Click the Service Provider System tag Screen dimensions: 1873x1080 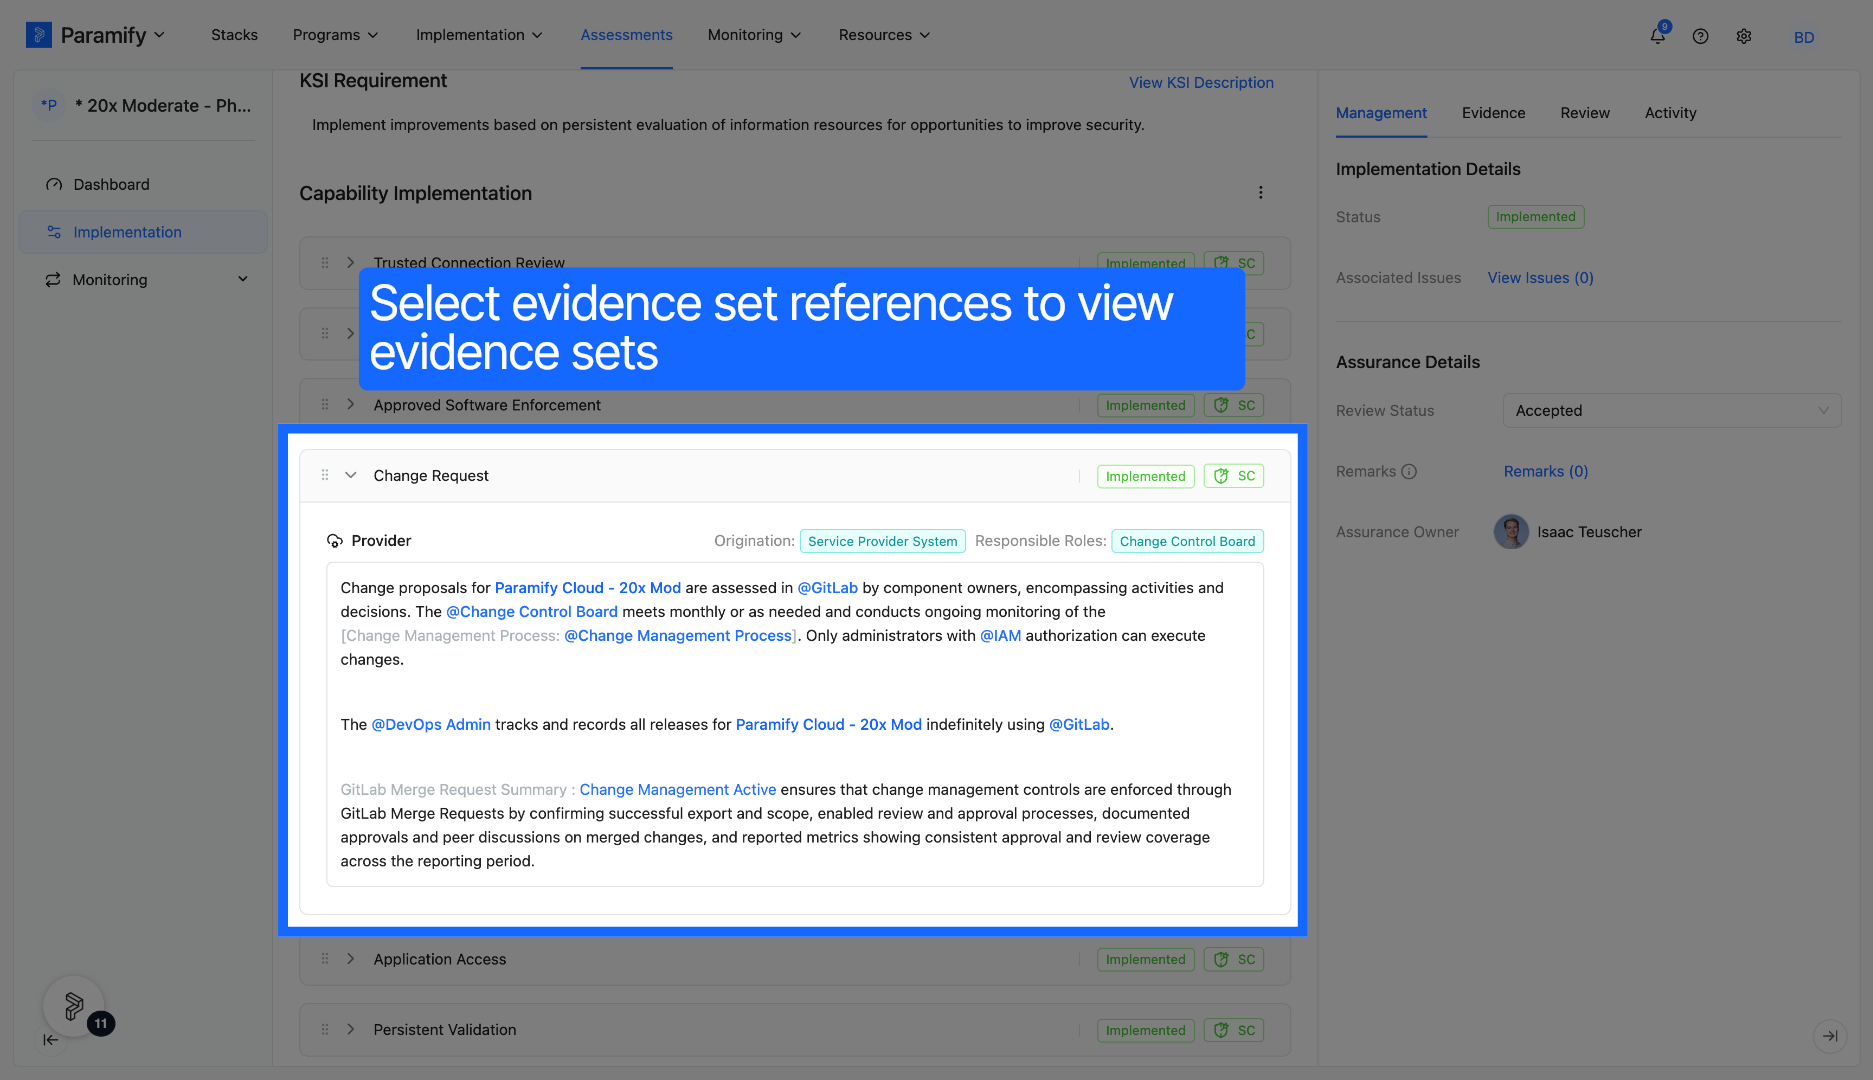click(882, 541)
